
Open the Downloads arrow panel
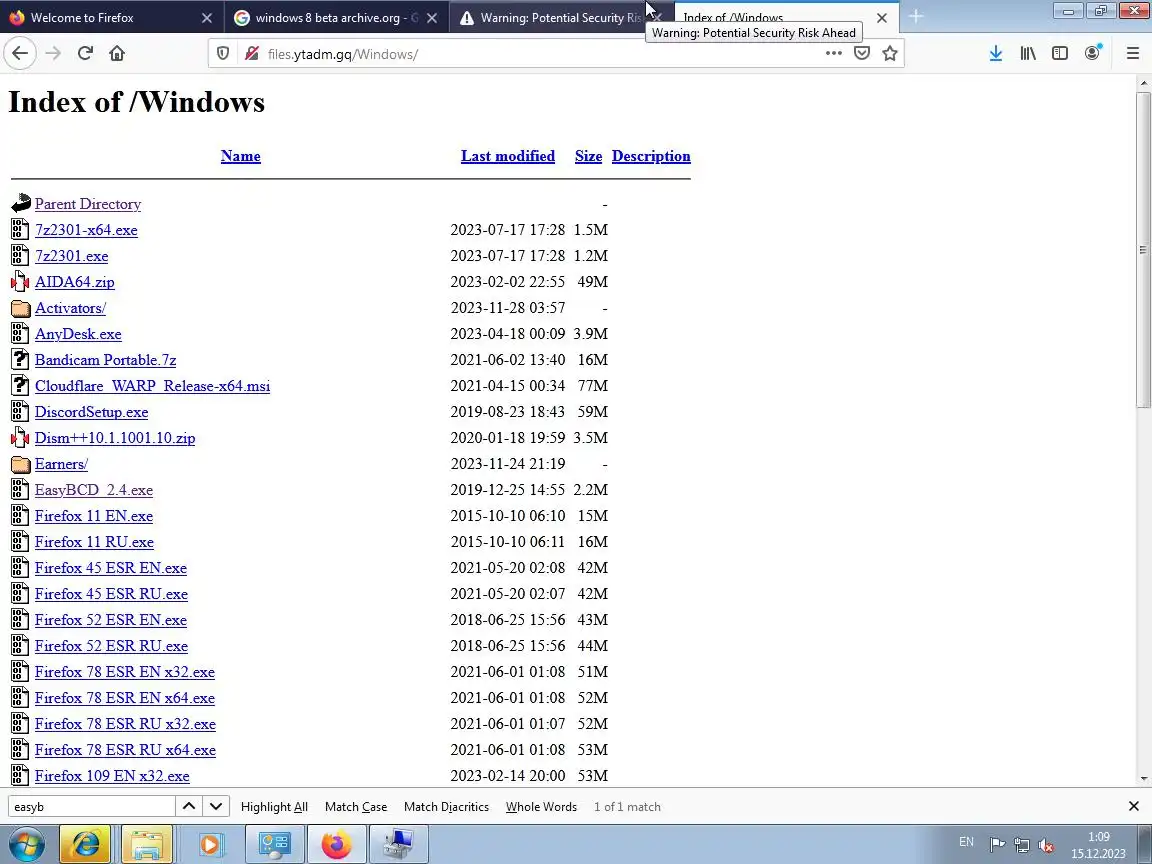(996, 54)
